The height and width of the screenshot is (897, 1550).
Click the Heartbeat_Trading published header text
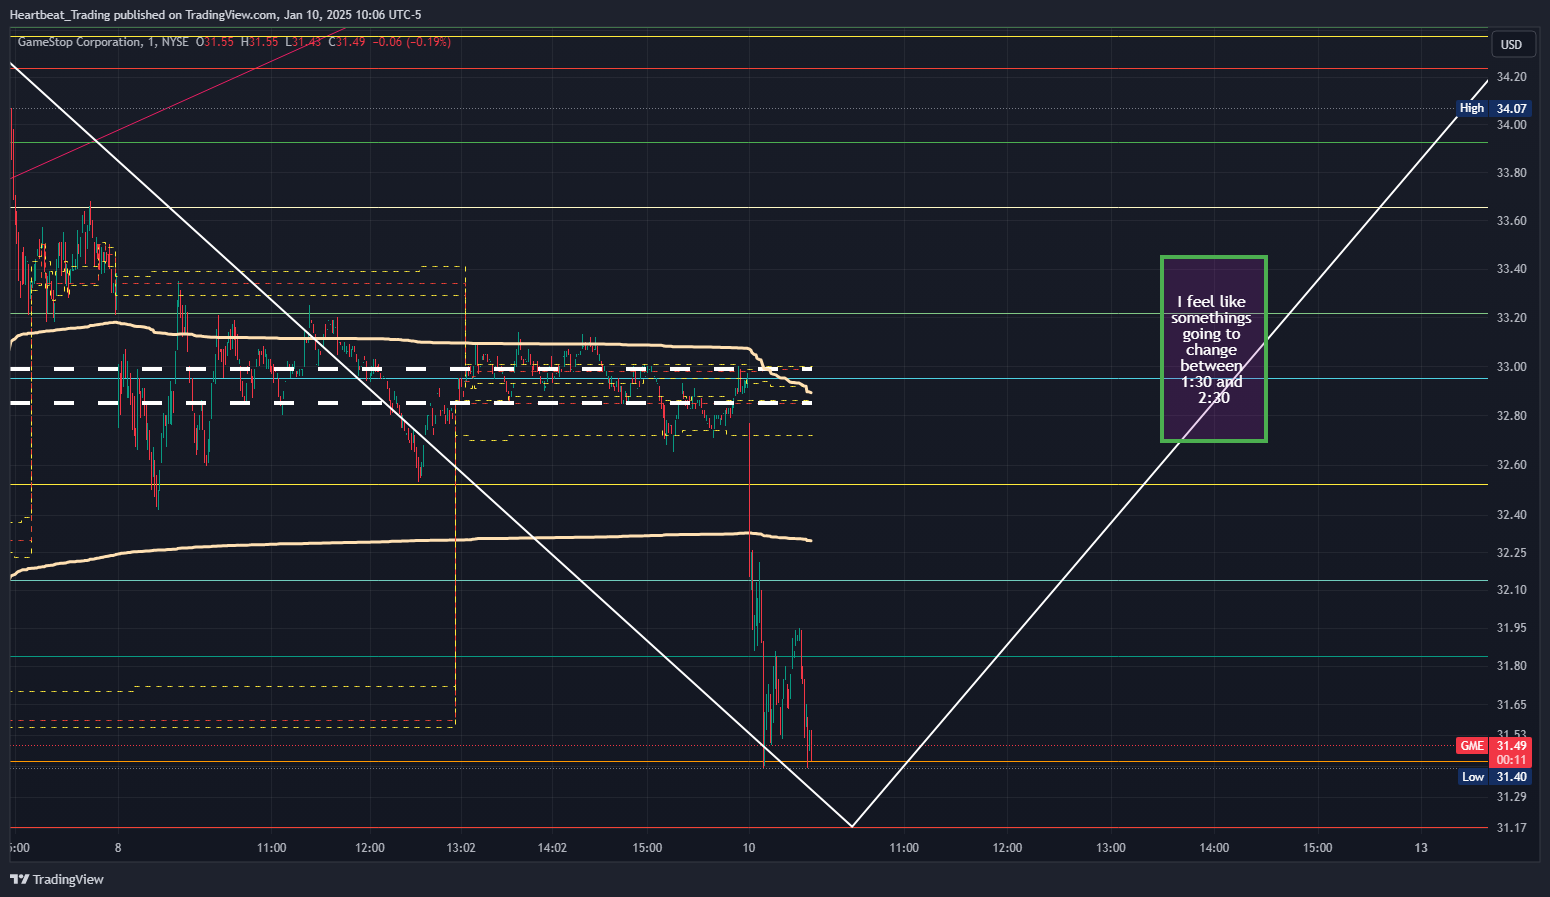point(215,14)
